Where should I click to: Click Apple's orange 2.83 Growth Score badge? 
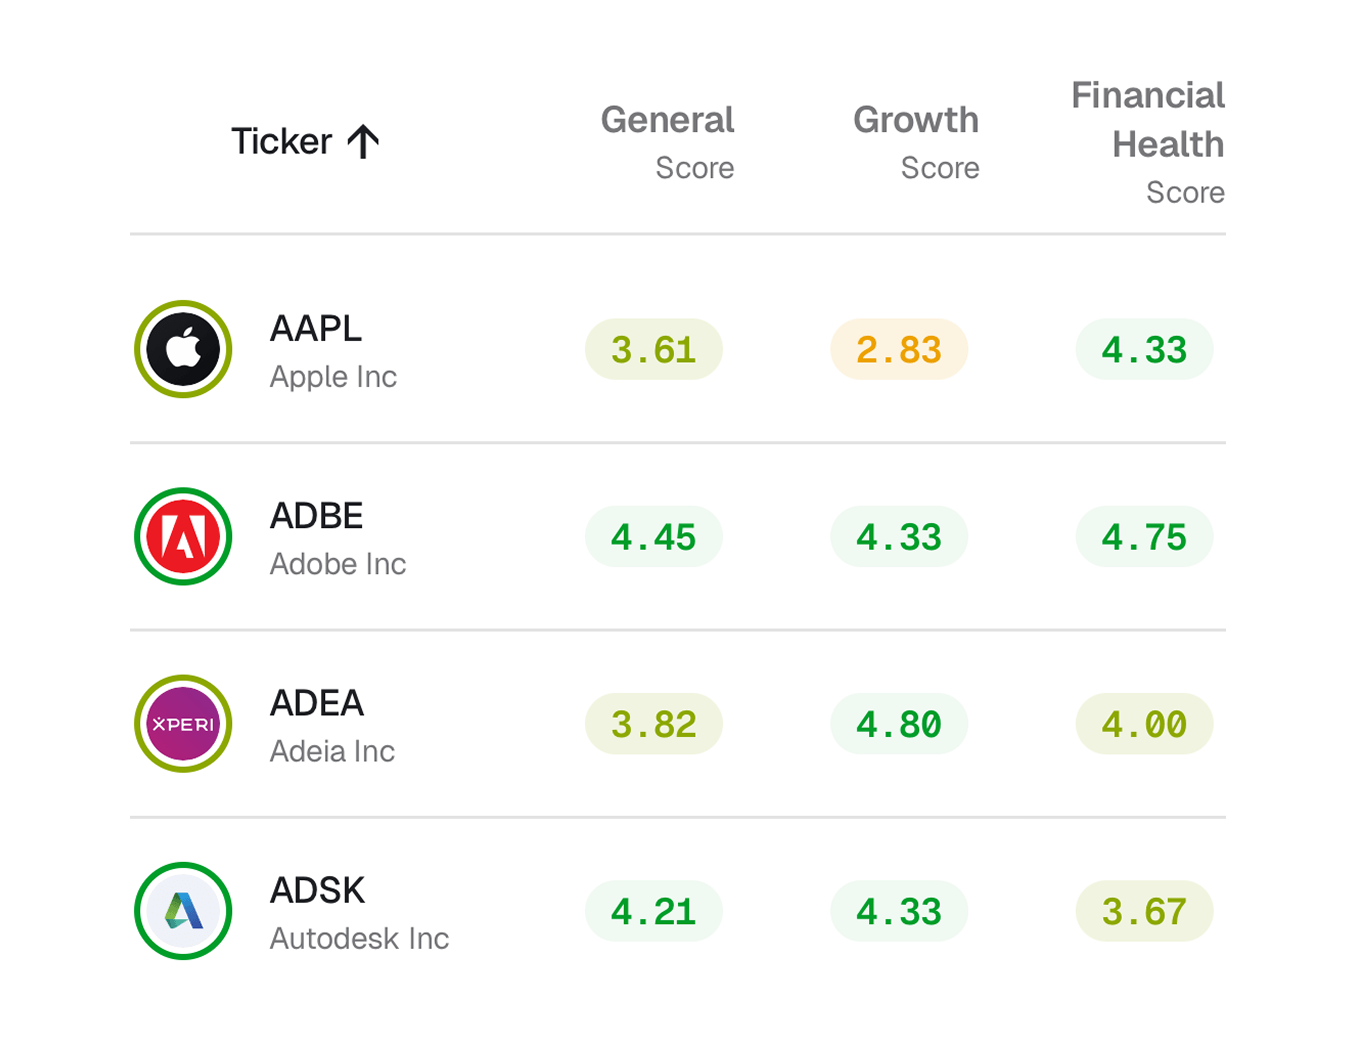tap(898, 349)
